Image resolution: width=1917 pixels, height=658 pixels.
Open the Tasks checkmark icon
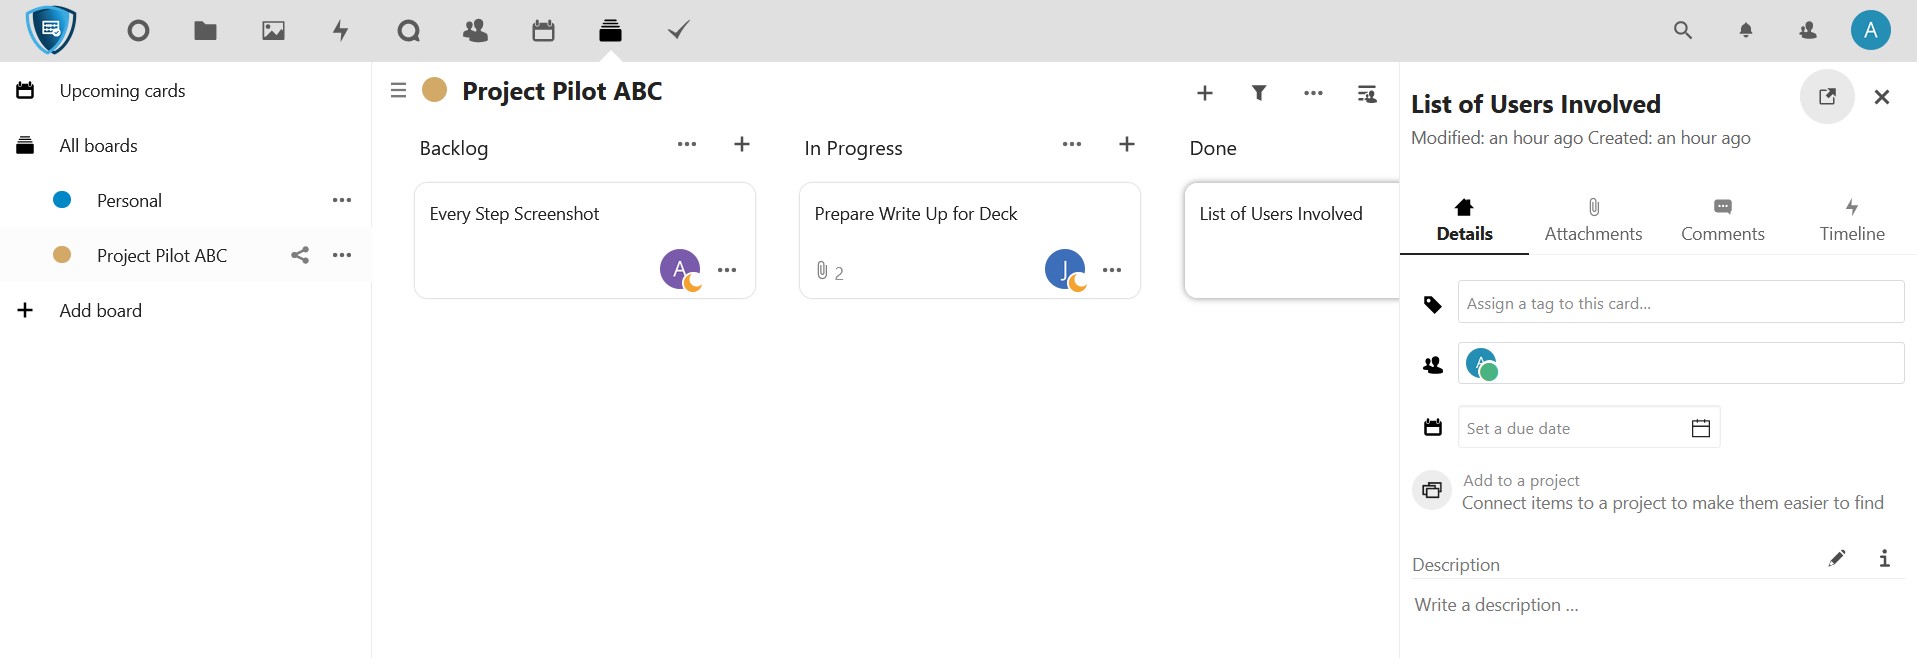pyautogui.click(x=678, y=31)
